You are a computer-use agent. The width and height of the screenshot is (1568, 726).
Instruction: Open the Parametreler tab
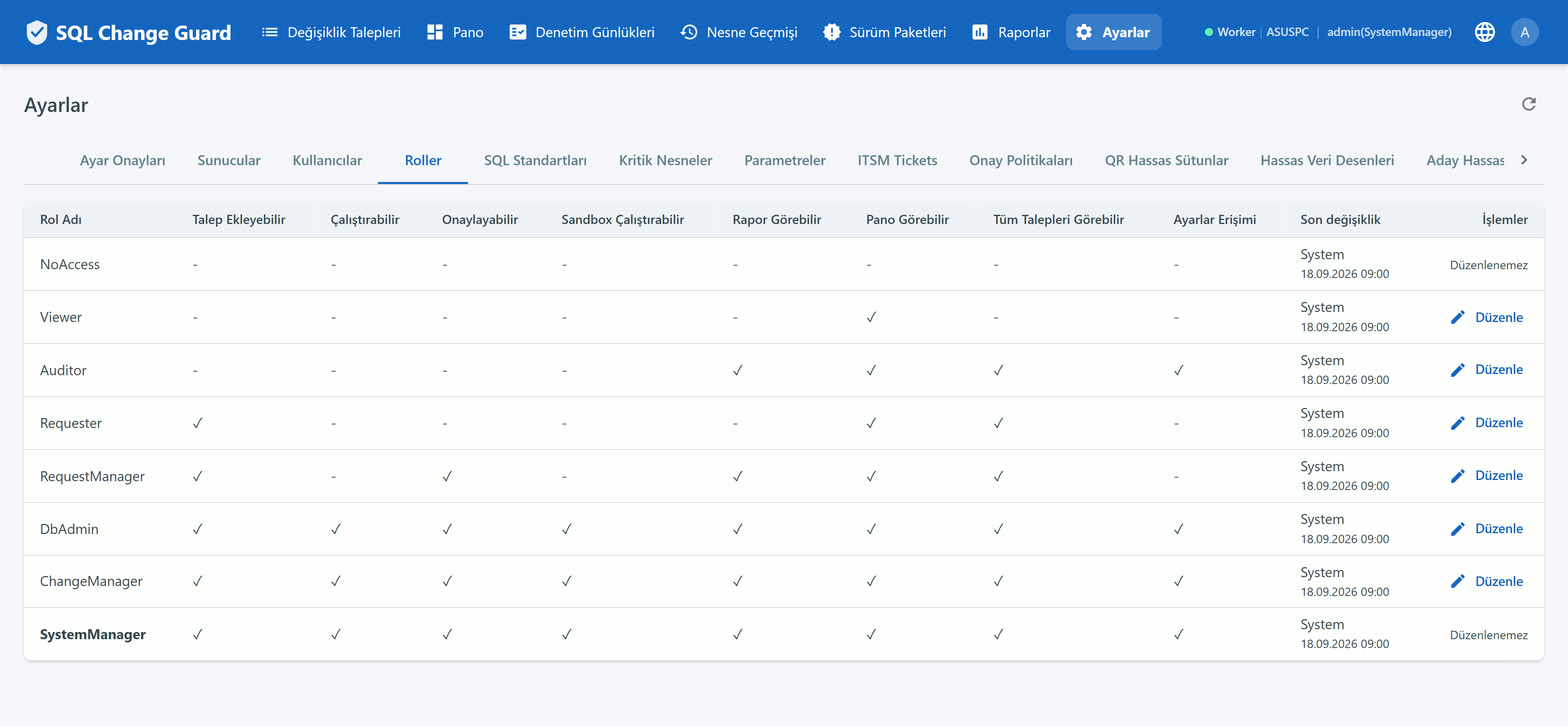(785, 160)
